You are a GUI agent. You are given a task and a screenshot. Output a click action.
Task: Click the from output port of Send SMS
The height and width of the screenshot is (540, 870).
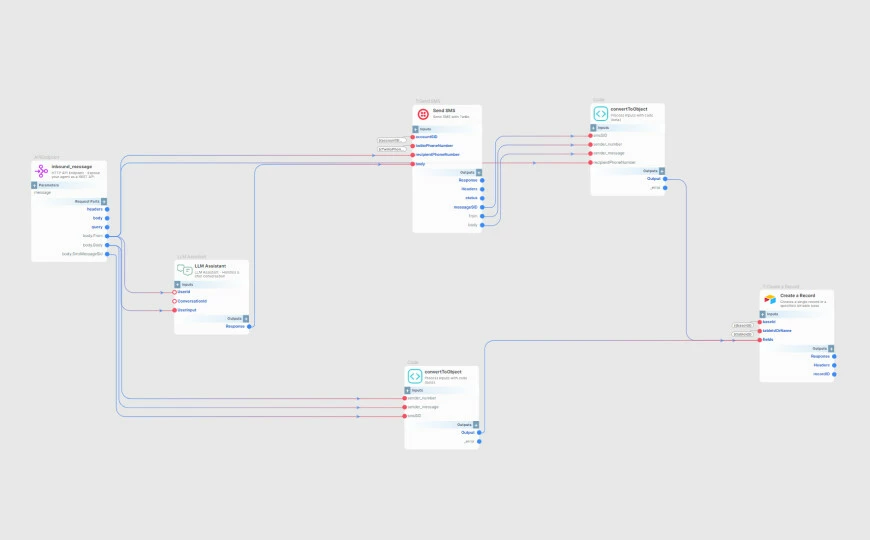(x=482, y=216)
